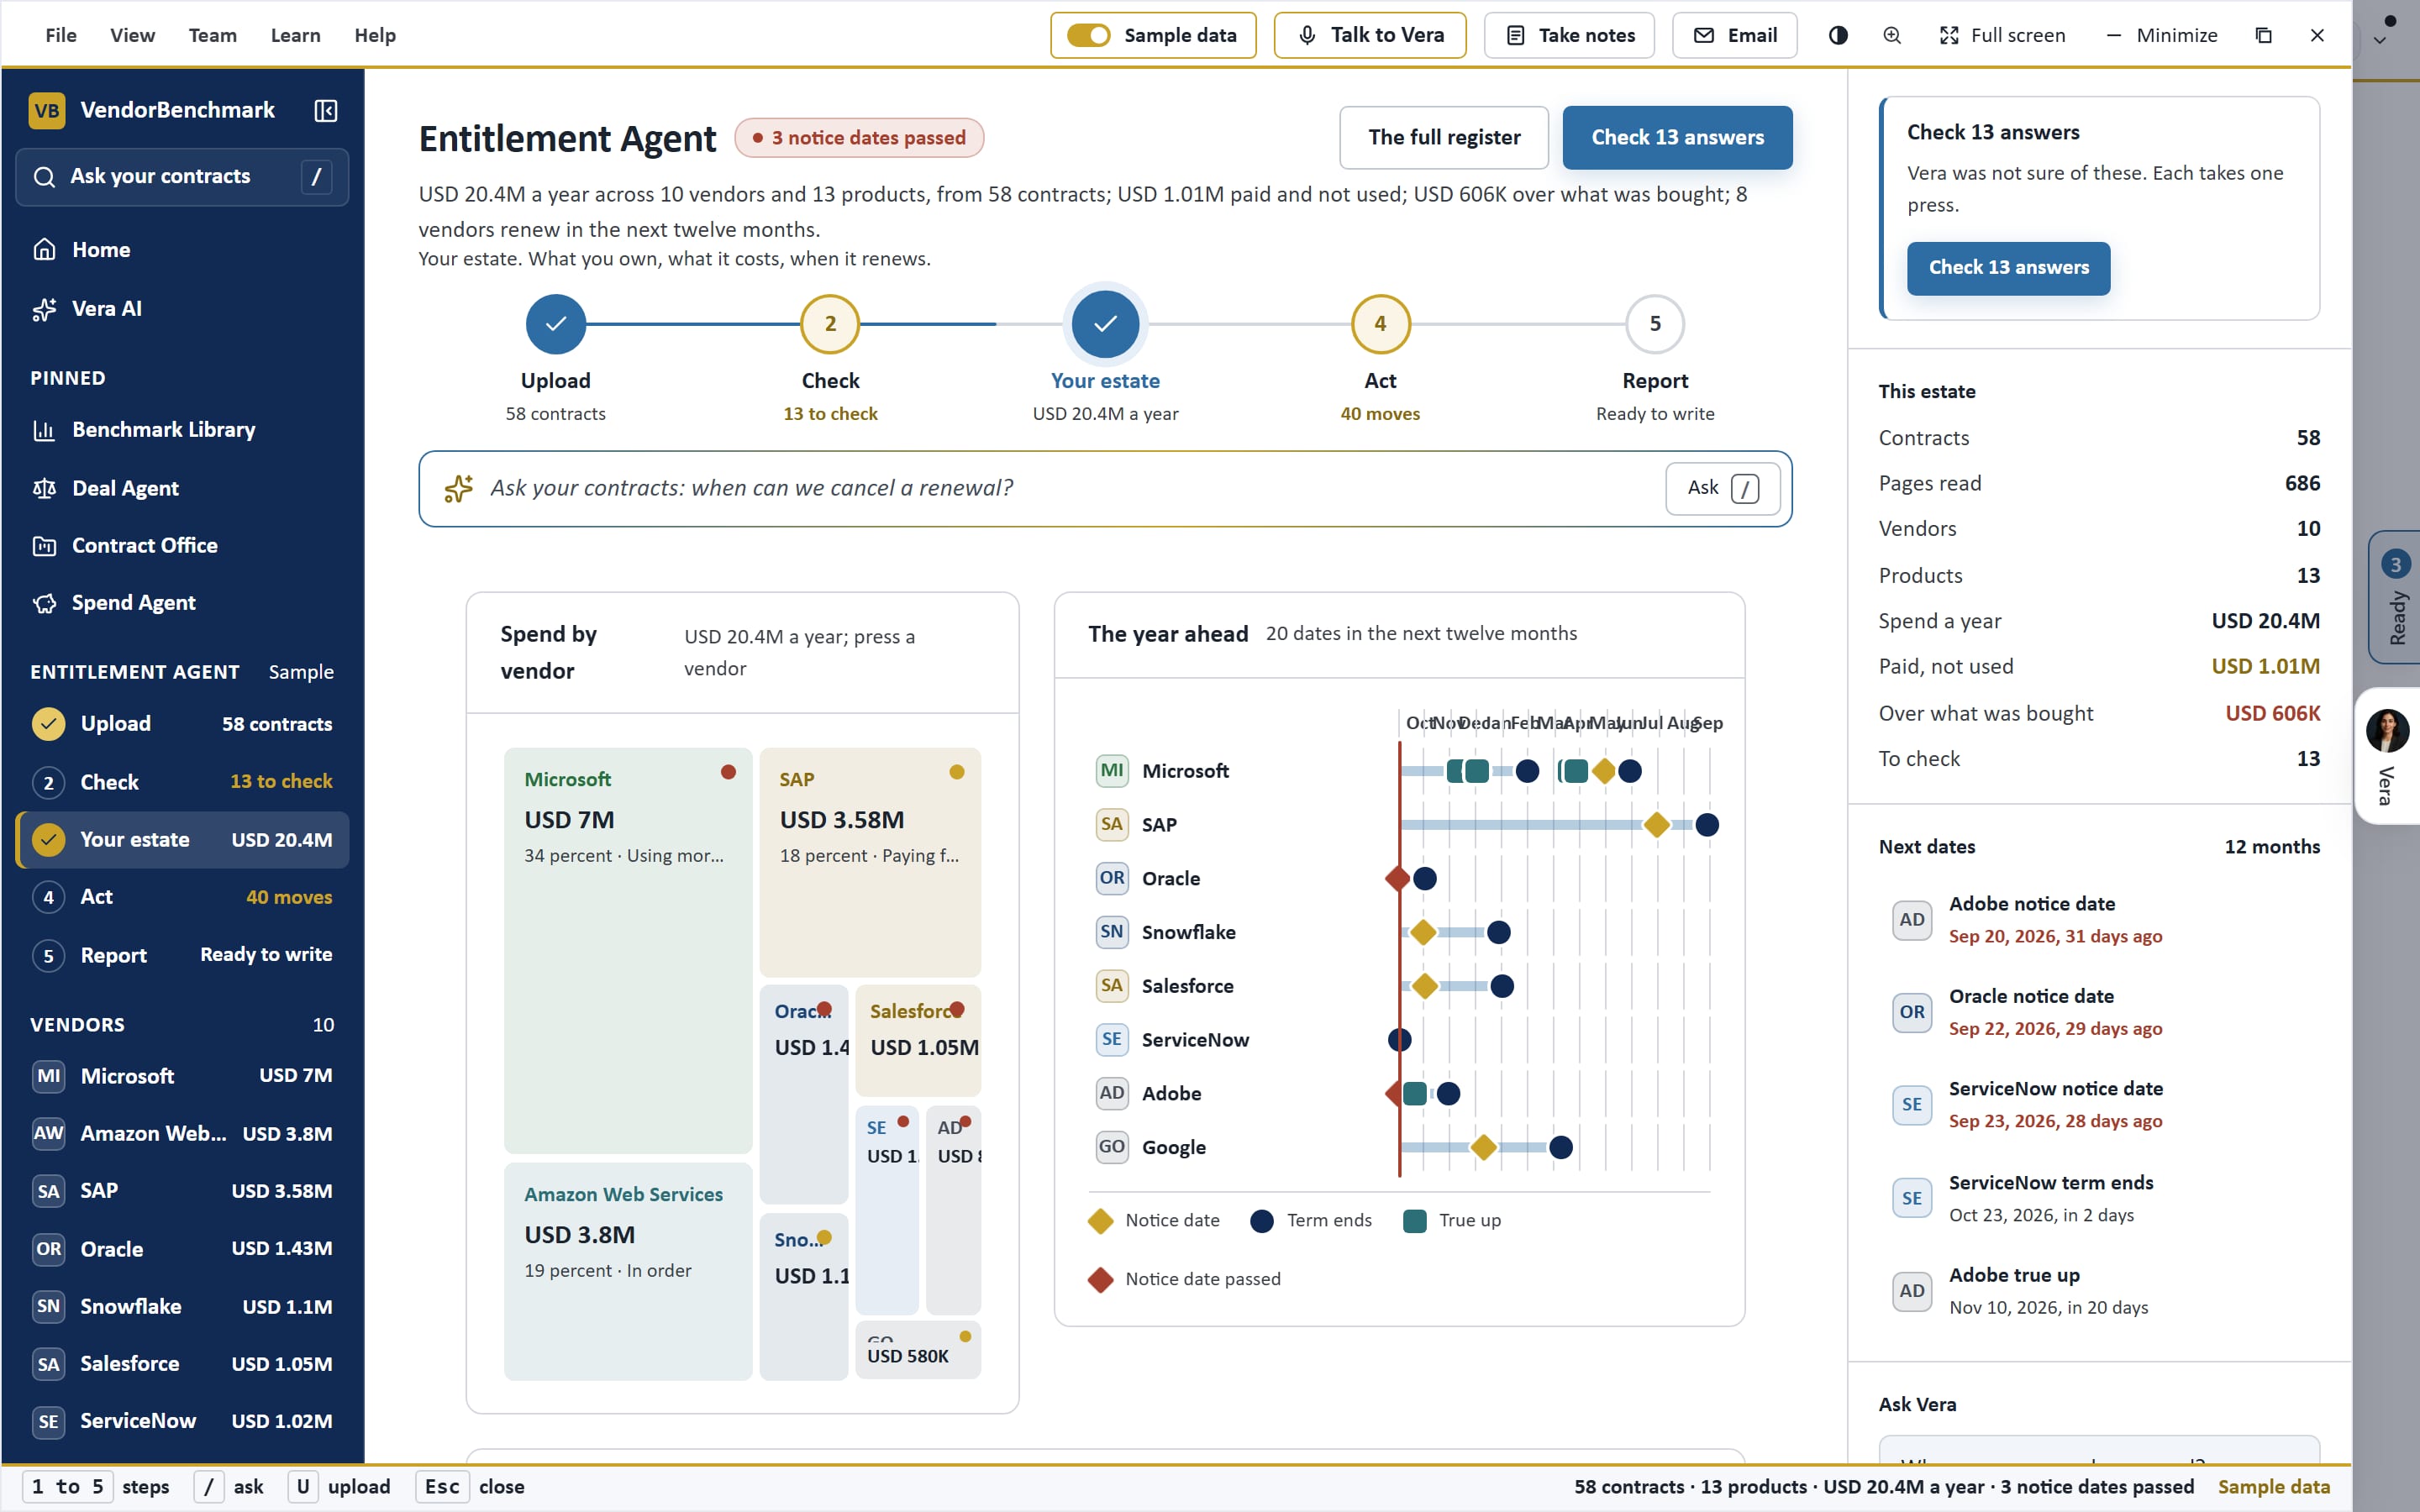The width and height of the screenshot is (2420, 1512).
Task: Open the pinned Benchmark Library
Action: pos(182,430)
